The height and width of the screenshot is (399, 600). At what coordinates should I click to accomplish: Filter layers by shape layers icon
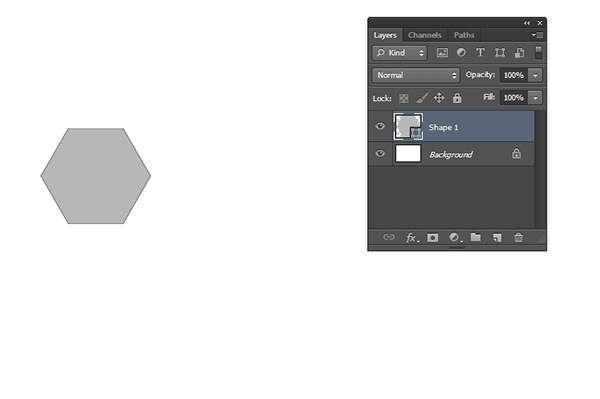[500, 53]
